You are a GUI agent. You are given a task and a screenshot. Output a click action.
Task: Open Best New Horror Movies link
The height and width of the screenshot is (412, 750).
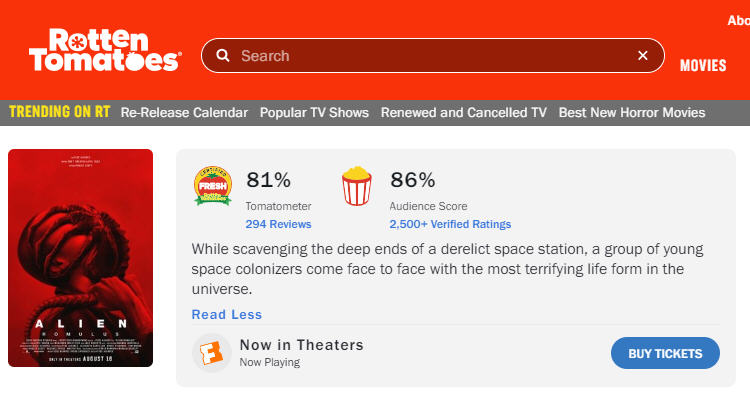coord(632,112)
